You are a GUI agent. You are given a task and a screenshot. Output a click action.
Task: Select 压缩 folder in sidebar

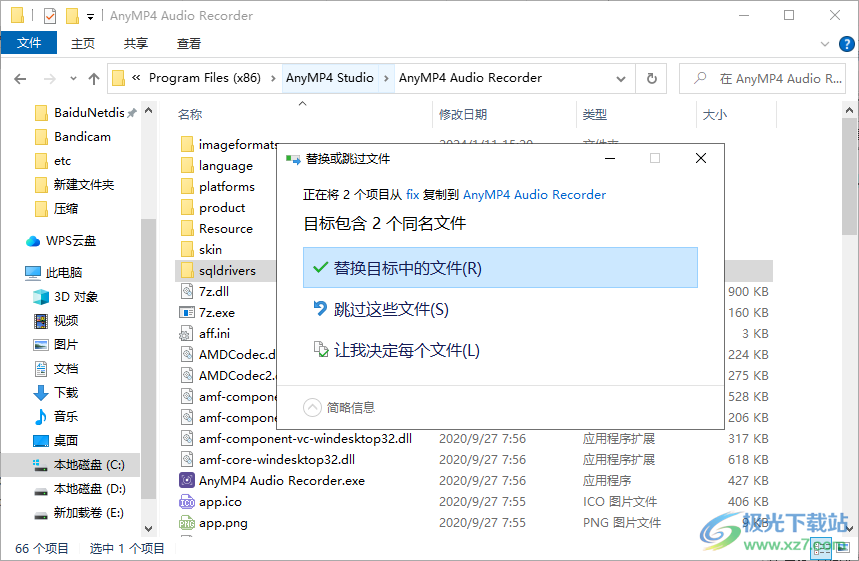[x=56, y=209]
